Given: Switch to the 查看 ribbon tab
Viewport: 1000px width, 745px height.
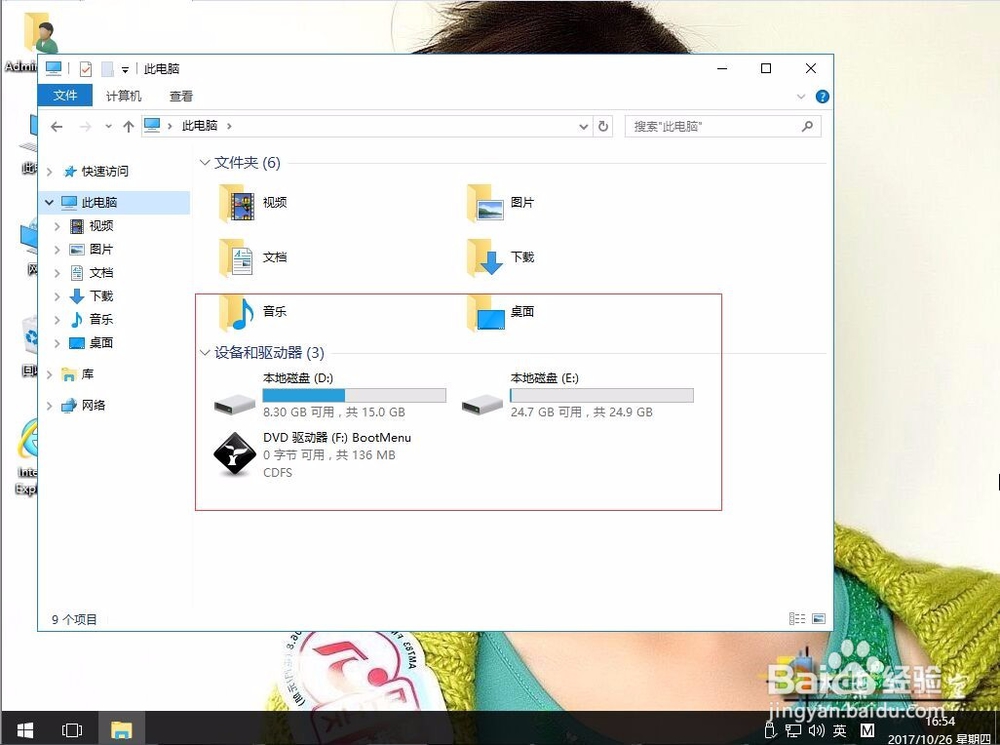Looking at the screenshot, I should click(179, 96).
